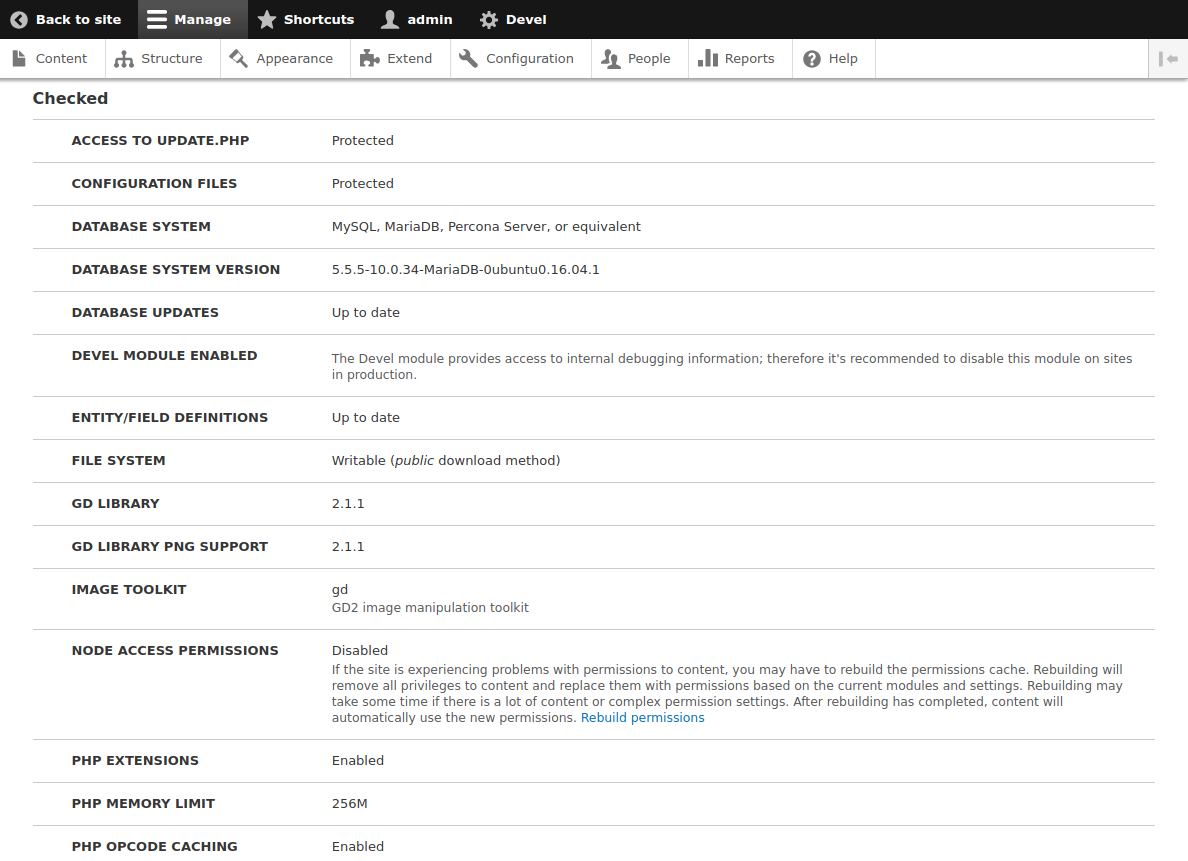Click the Structure hierarchy icon
The height and width of the screenshot is (861, 1188).
[x=123, y=58]
